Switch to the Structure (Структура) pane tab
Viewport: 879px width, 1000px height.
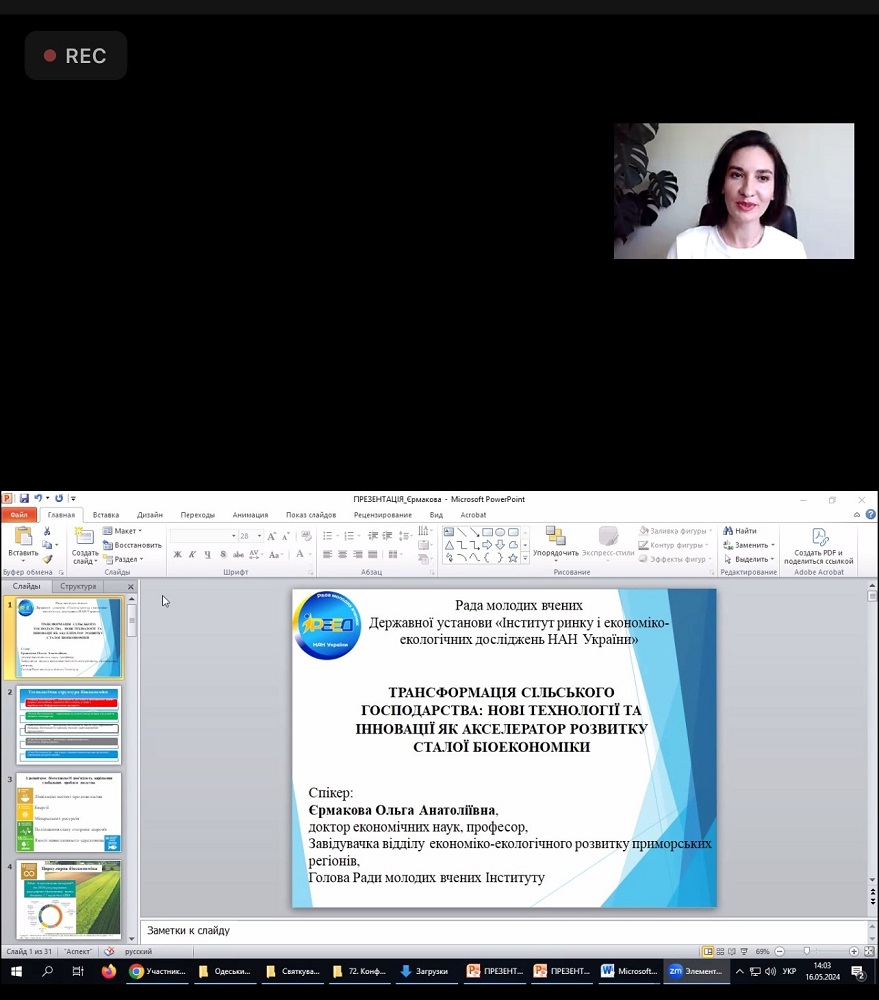(x=78, y=586)
